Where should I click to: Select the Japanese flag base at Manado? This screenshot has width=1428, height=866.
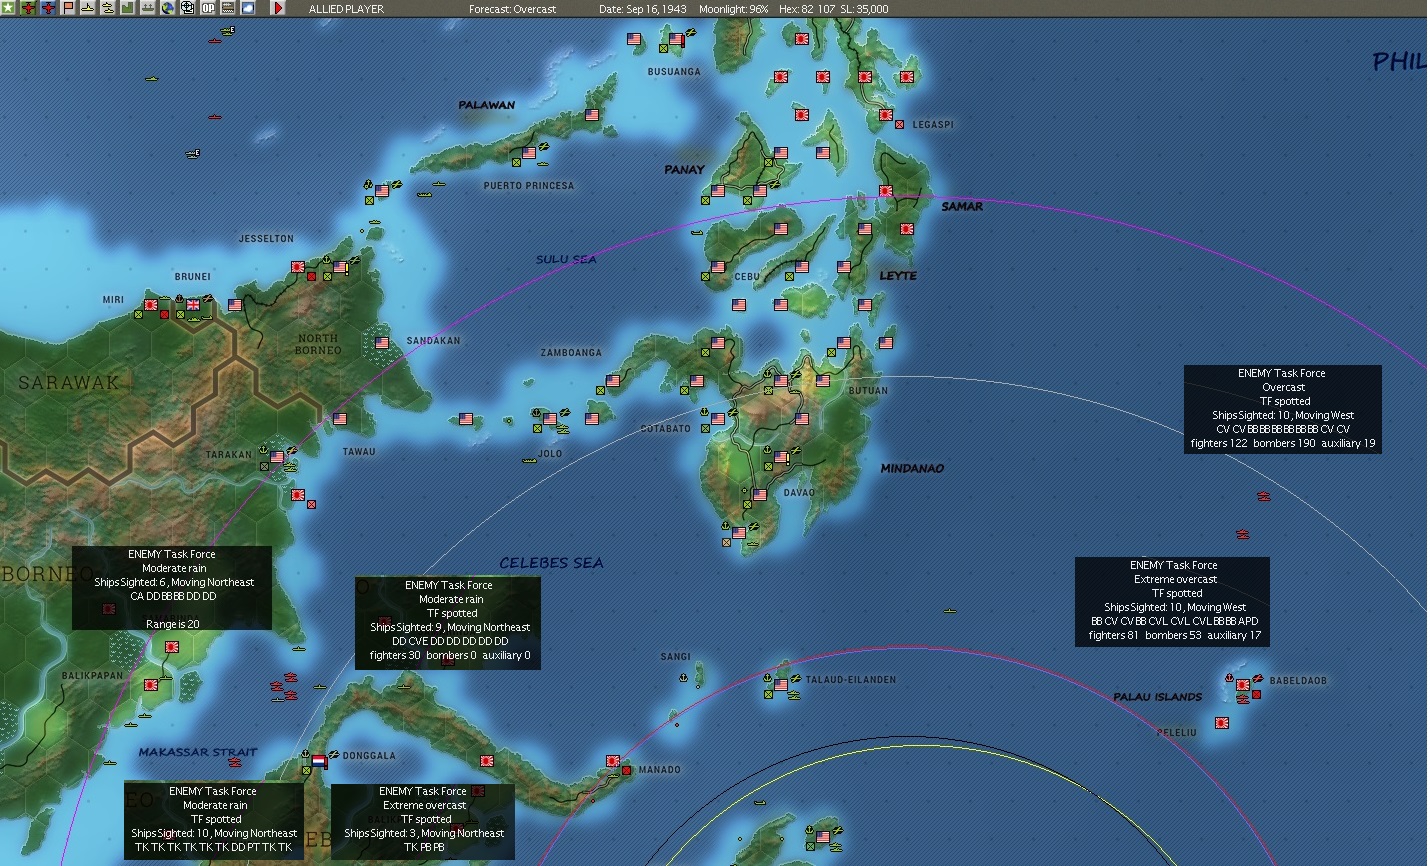[x=613, y=761]
